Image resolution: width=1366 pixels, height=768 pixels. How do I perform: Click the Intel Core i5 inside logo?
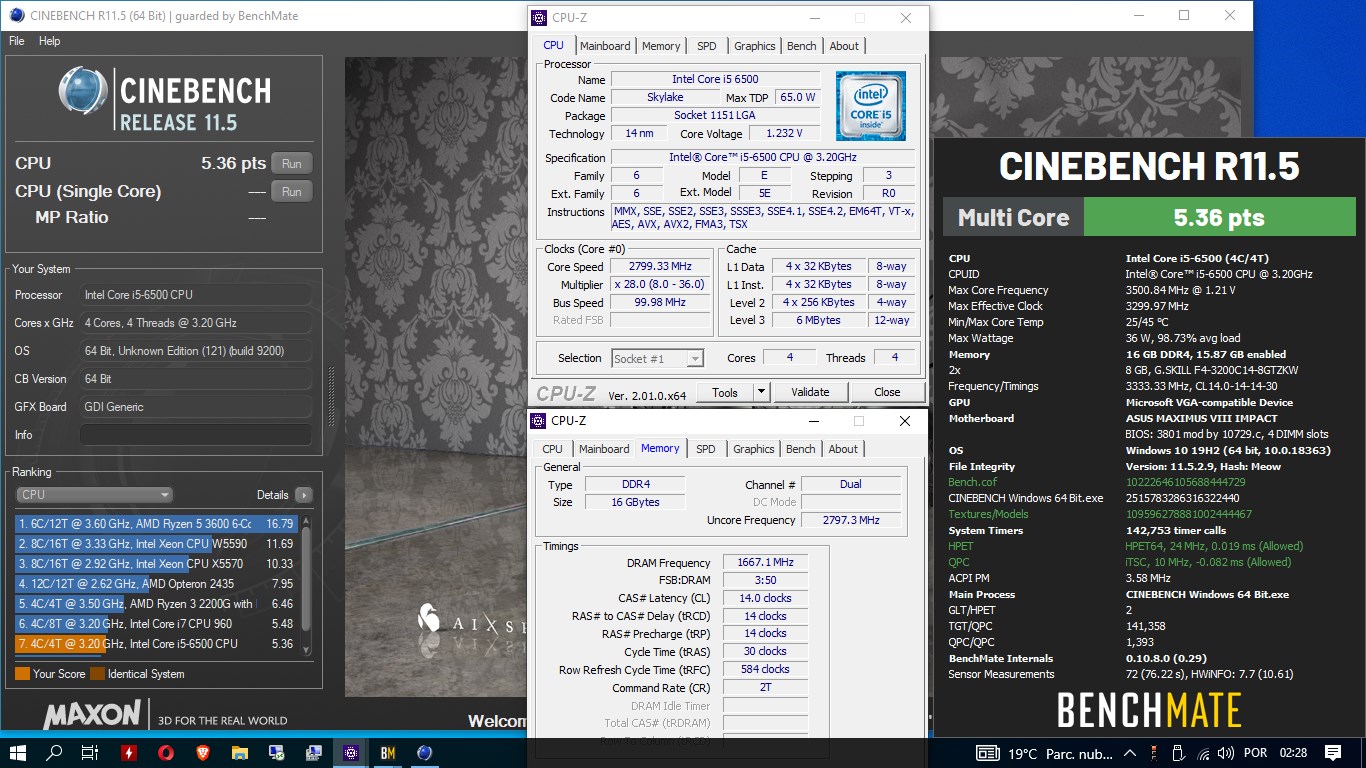(871, 105)
